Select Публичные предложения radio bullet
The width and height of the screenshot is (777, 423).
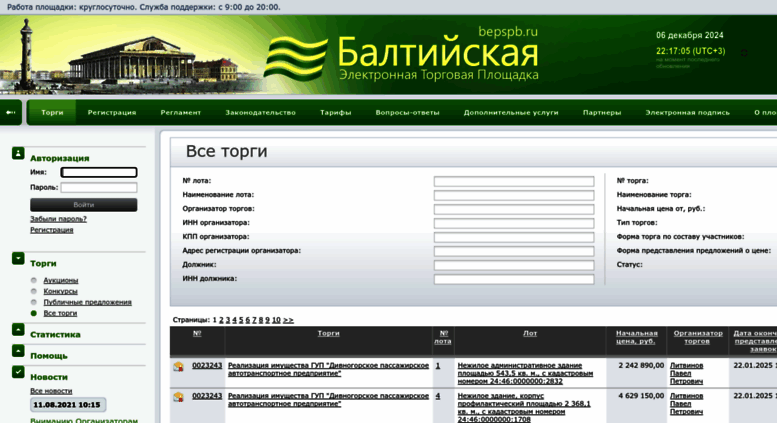(34, 302)
